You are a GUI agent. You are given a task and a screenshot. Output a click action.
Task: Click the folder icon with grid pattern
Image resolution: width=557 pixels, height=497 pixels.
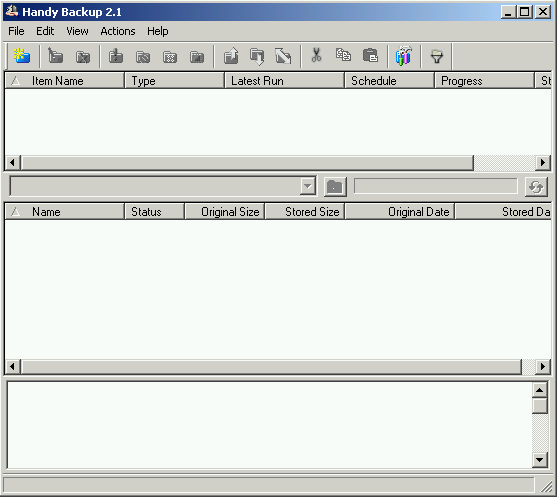click(170, 56)
